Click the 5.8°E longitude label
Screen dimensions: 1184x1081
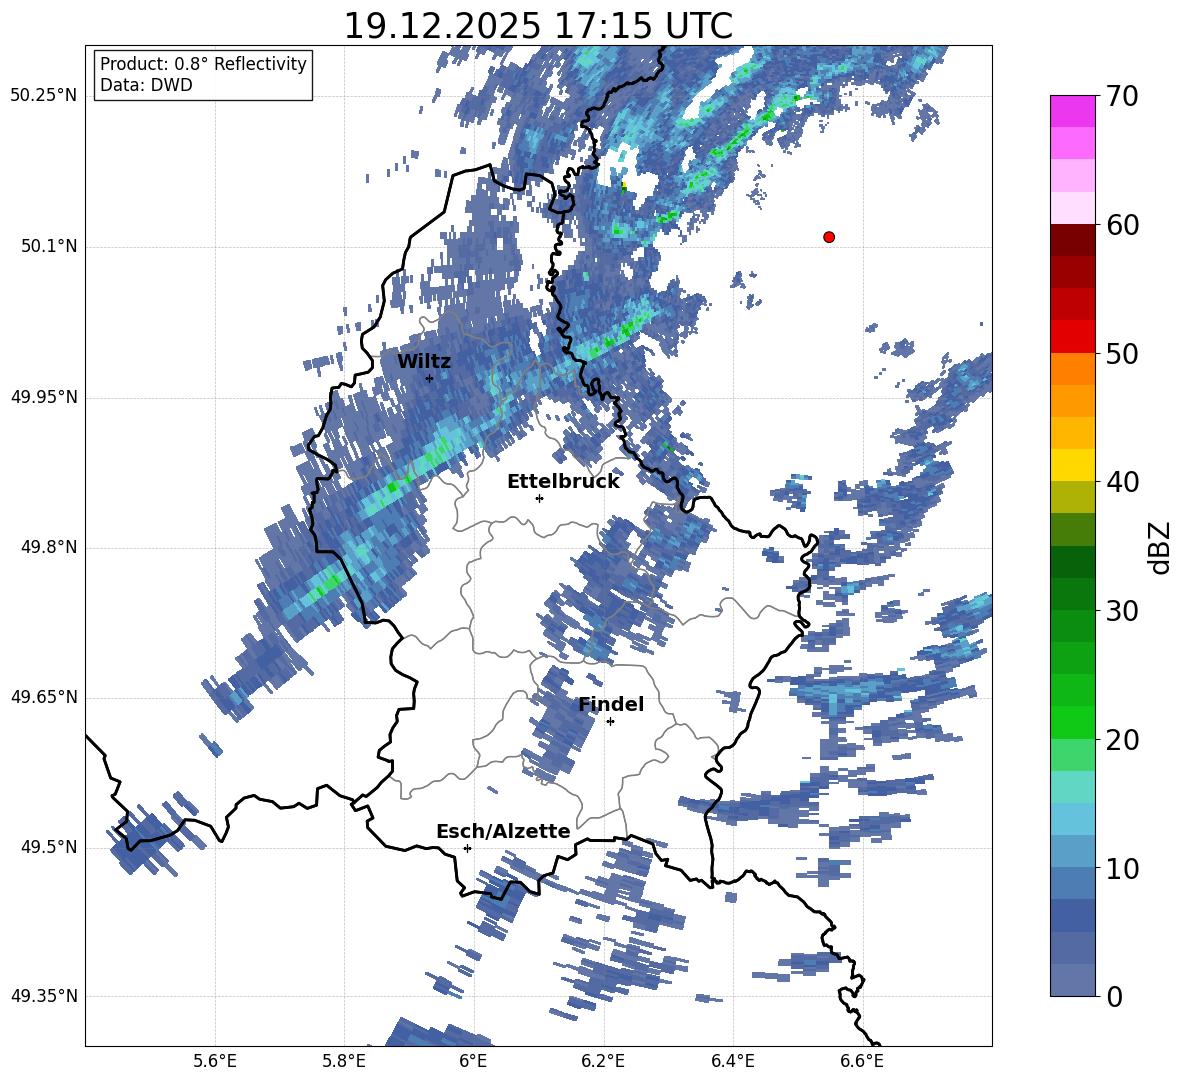click(x=344, y=1061)
